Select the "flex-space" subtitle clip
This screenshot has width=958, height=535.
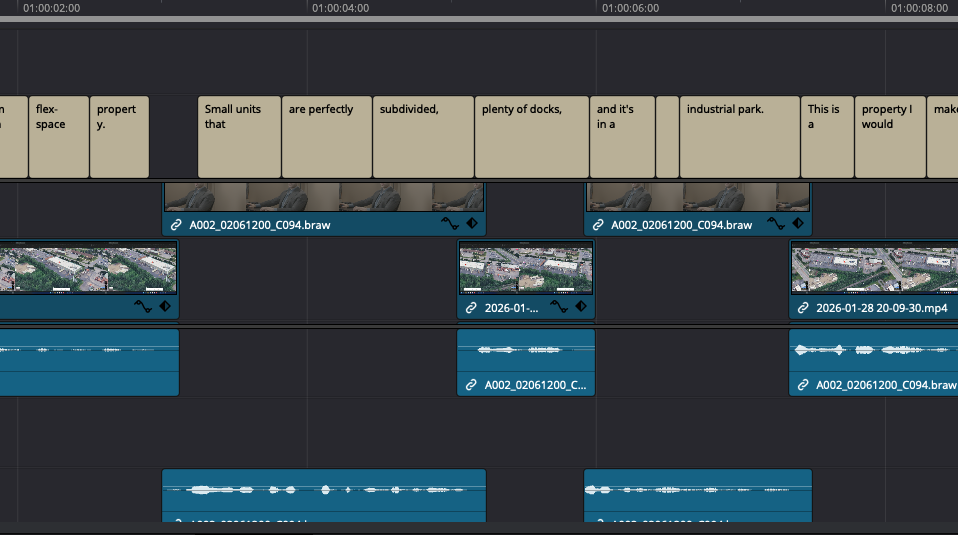point(58,136)
